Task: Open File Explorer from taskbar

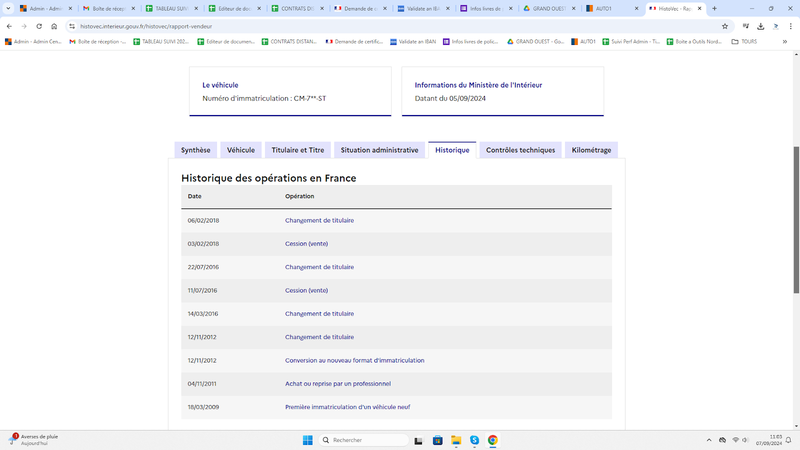Action: [456, 440]
